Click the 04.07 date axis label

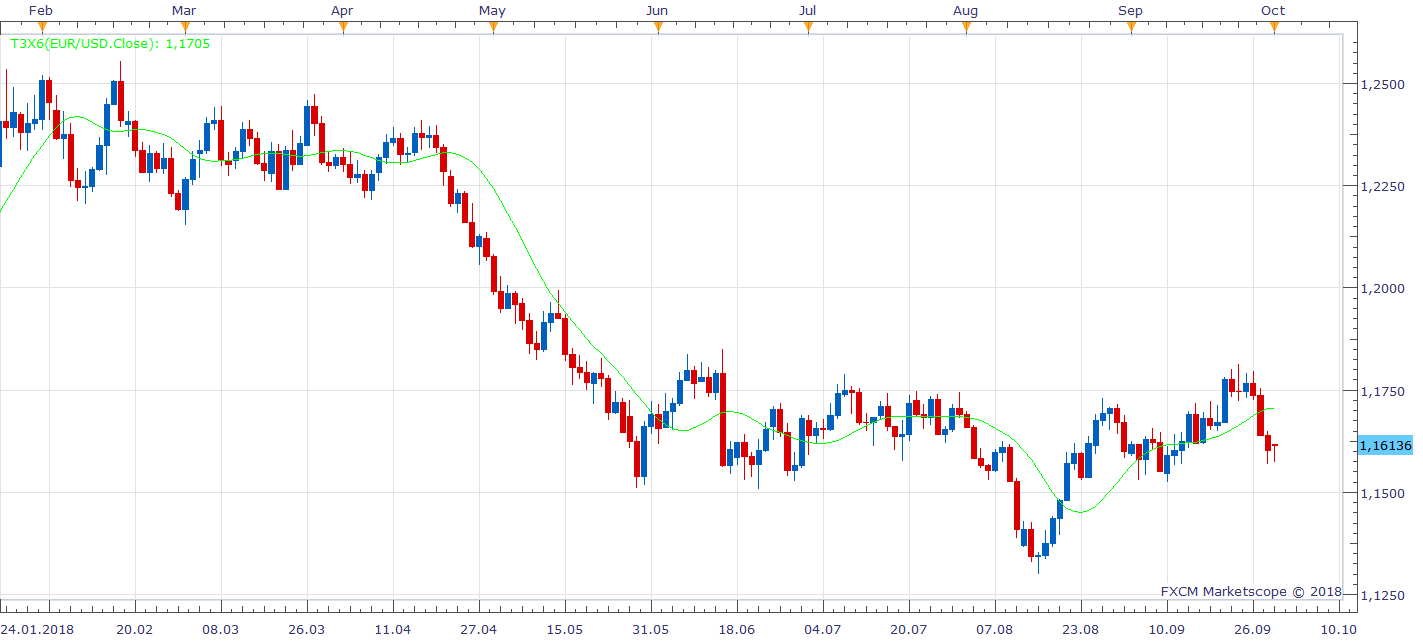[x=823, y=629]
